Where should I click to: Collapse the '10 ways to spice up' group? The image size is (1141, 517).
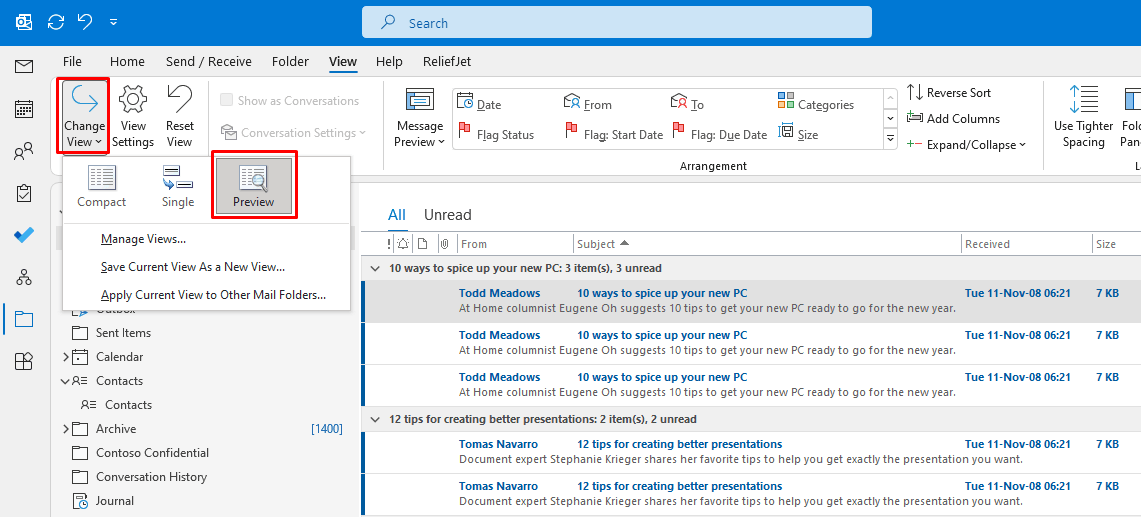[x=375, y=268]
